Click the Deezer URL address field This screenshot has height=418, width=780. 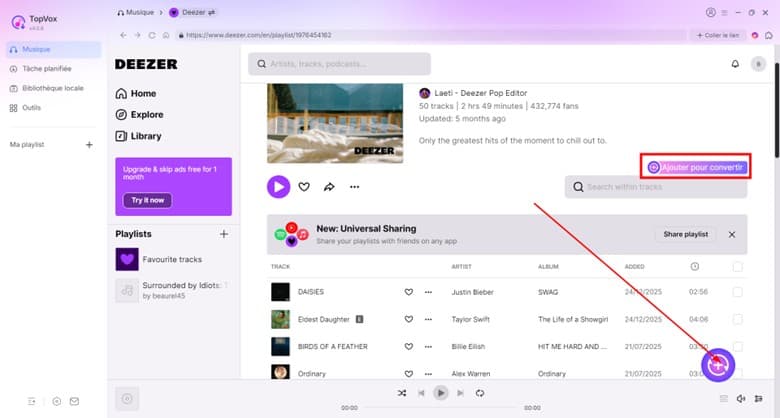pyautogui.click(x=430, y=35)
